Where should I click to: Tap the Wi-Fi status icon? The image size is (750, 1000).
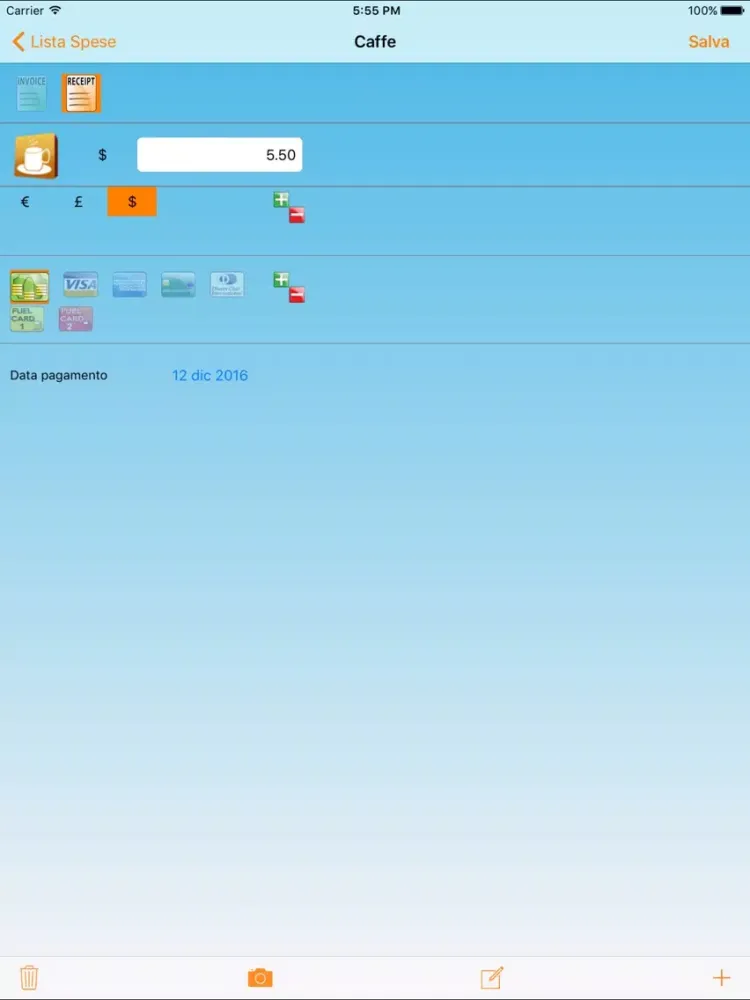tap(55, 10)
